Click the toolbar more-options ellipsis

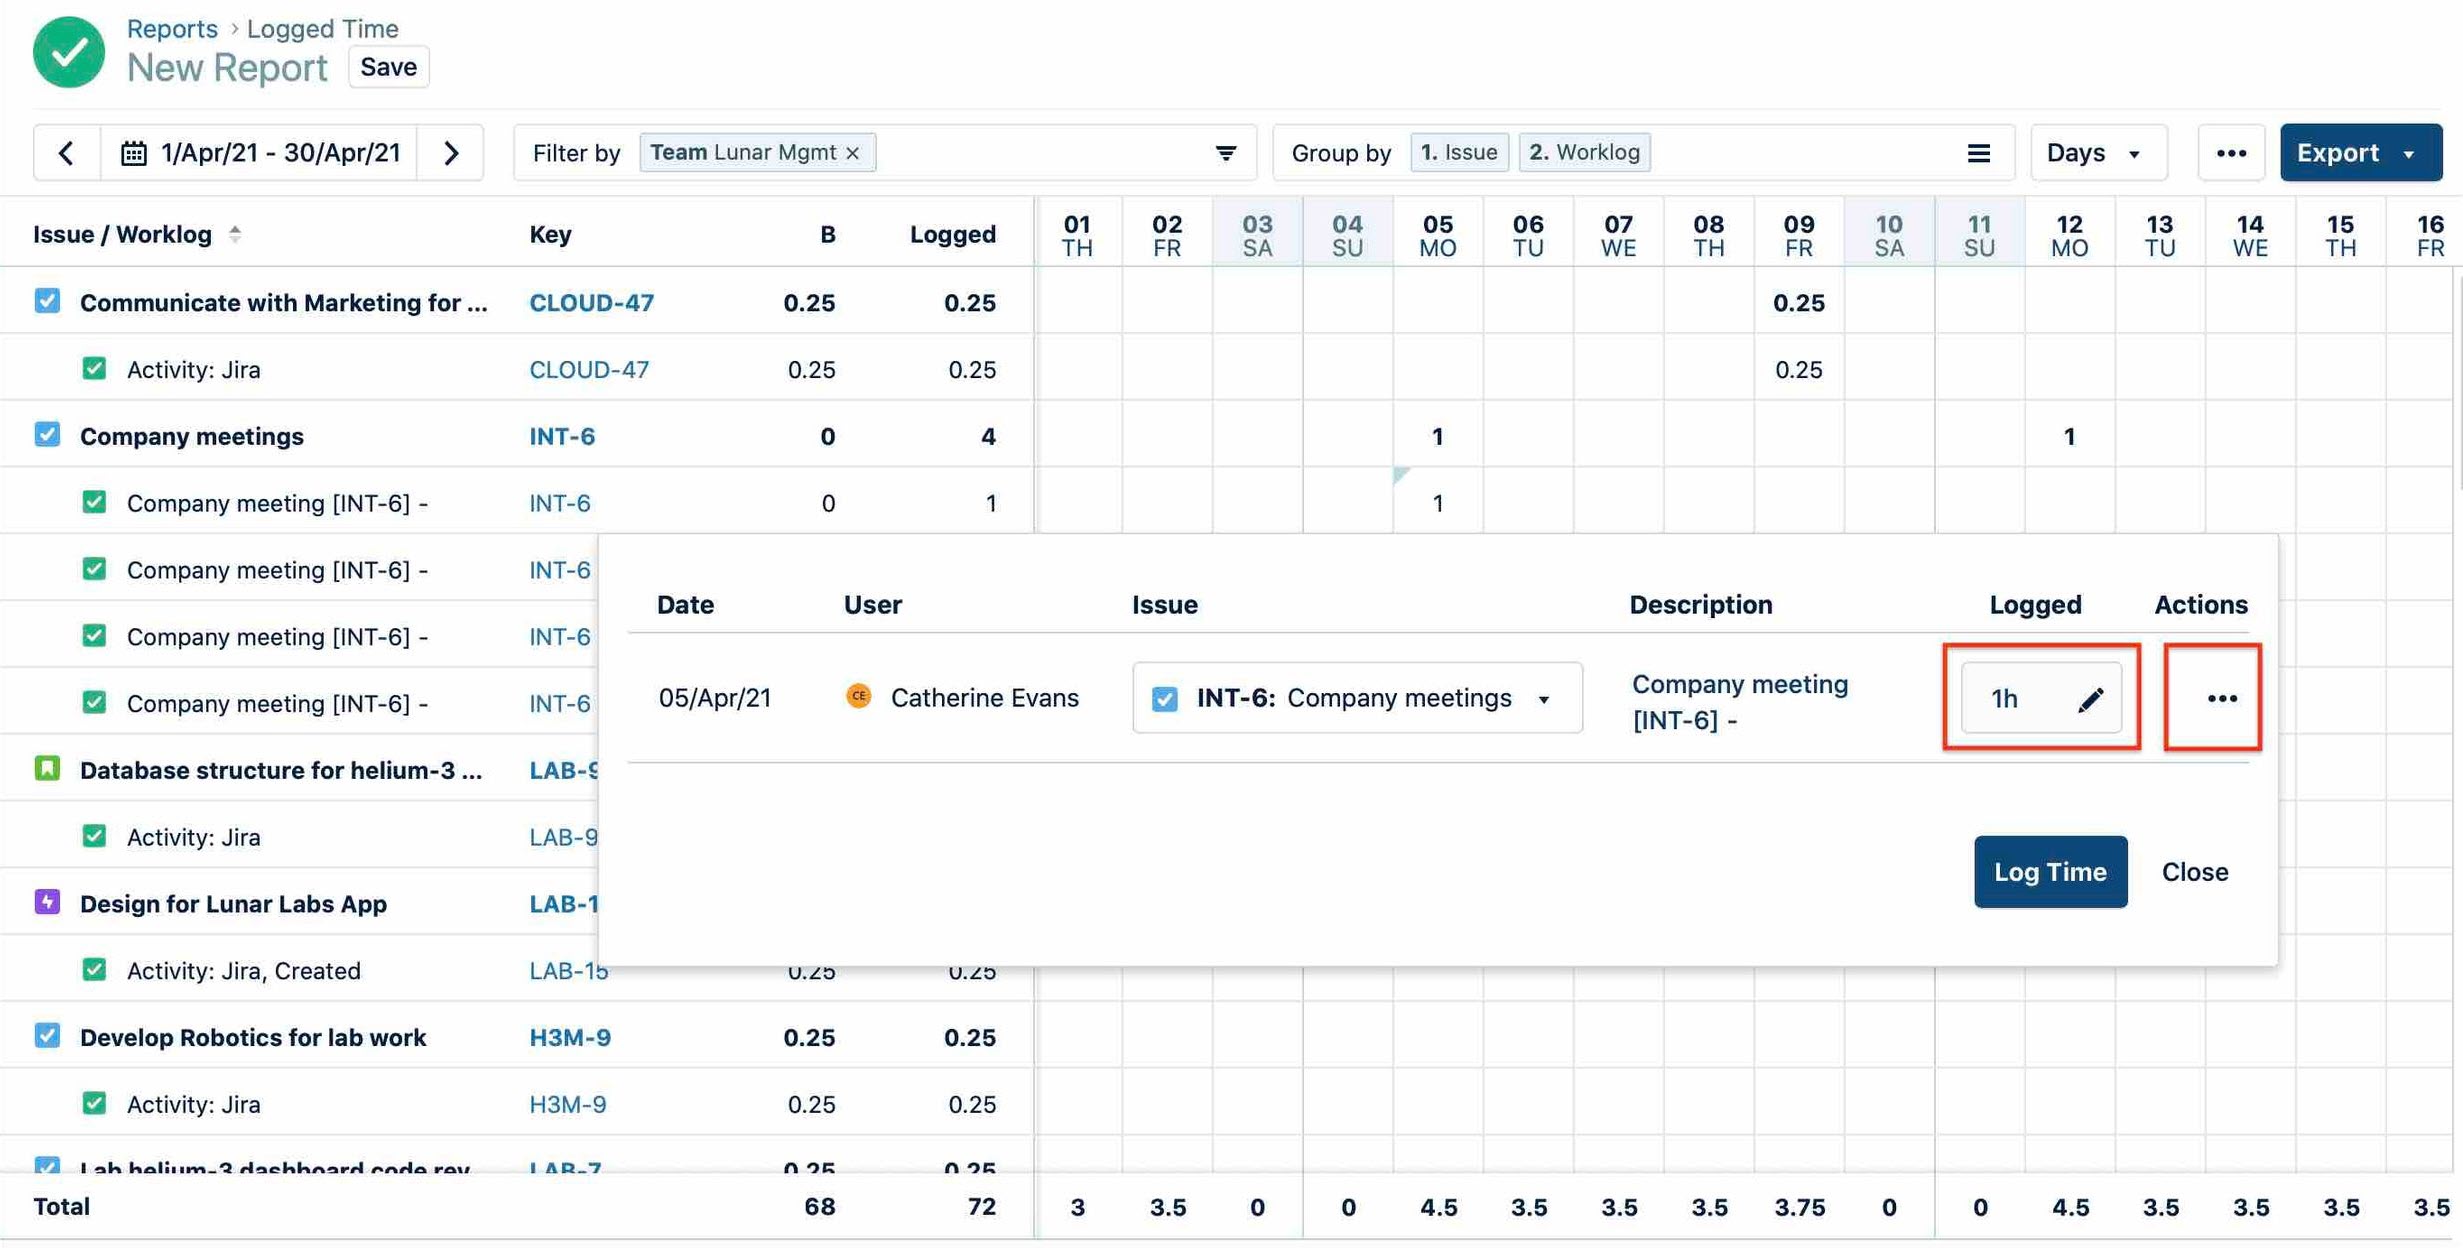tap(2232, 152)
